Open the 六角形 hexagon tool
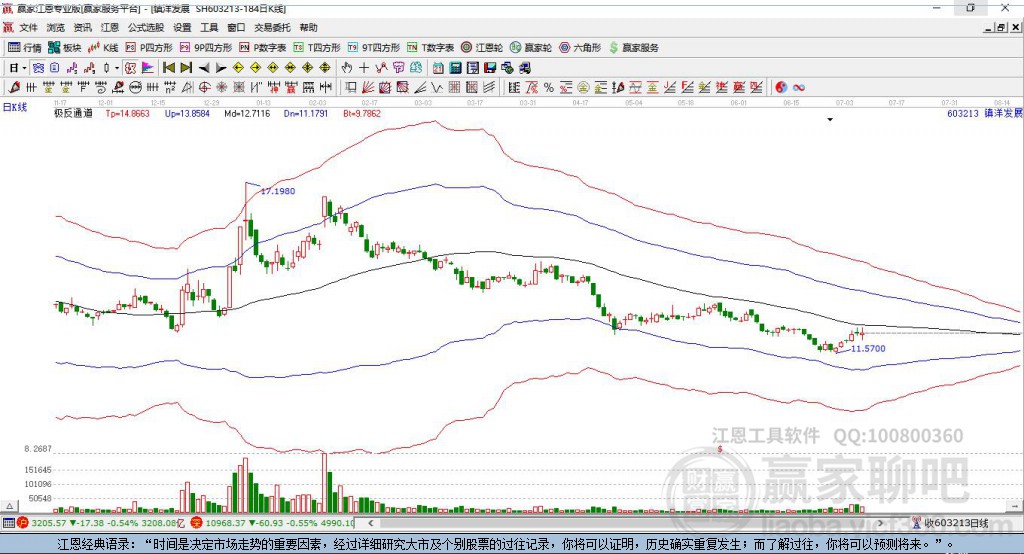This screenshot has width=1024, height=554. coord(580,48)
